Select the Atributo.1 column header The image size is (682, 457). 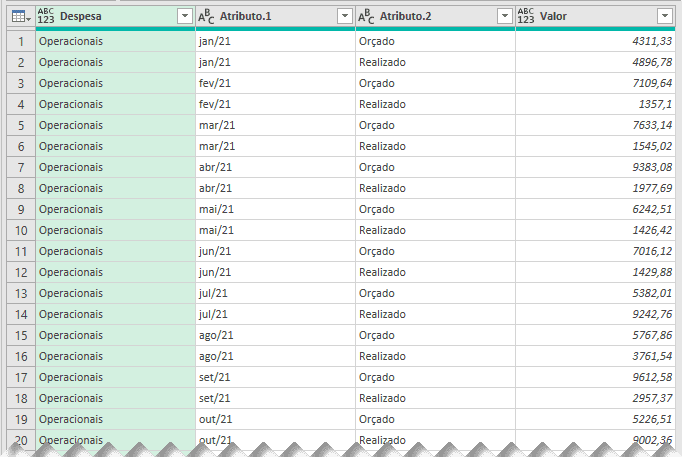(270, 16)
